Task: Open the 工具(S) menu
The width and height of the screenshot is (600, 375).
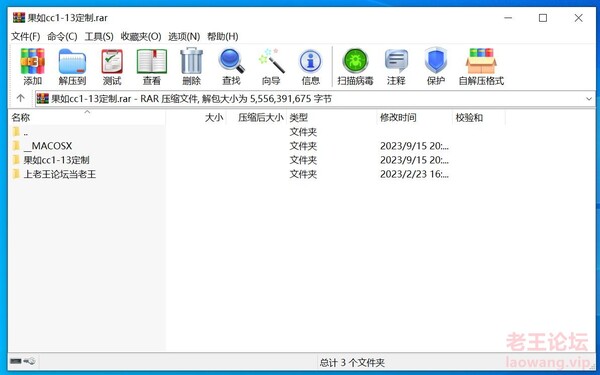Action: 99,36
